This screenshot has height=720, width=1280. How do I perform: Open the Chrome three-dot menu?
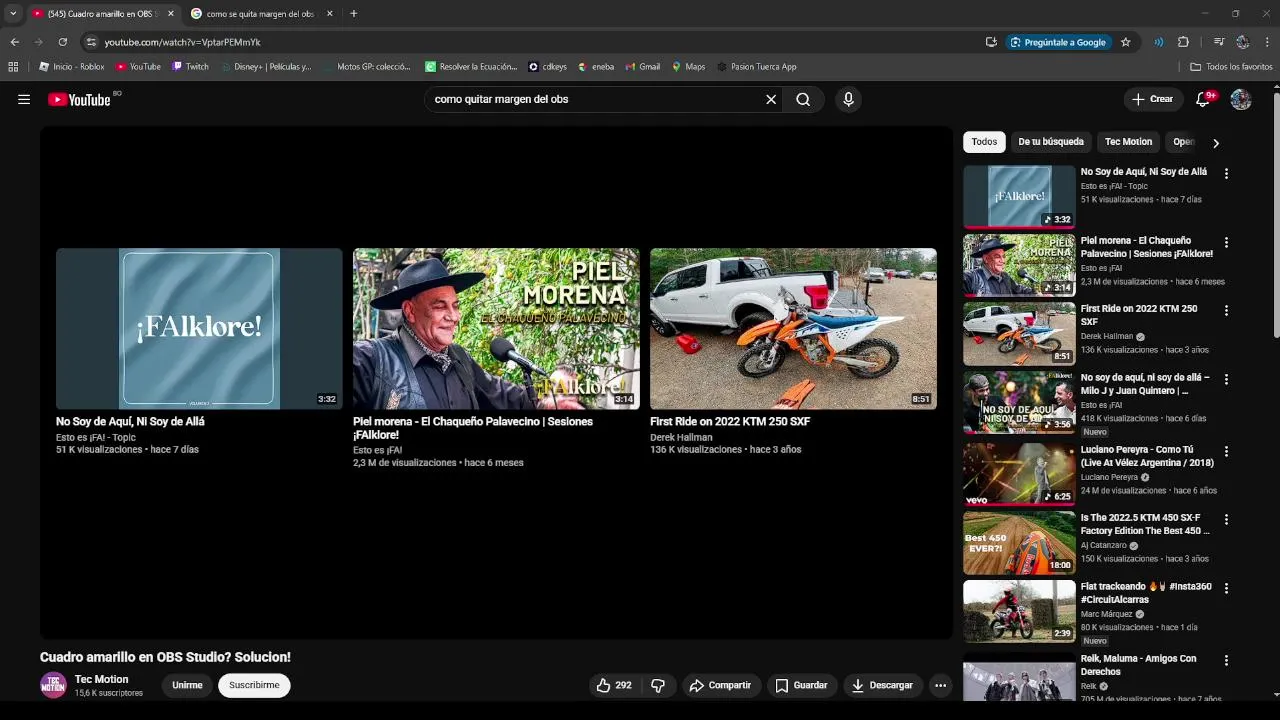click(1267, 42)
